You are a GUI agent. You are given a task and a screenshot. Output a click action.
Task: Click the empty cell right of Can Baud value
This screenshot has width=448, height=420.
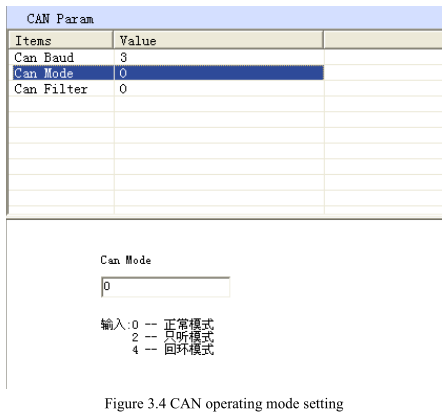[x=383, y=57]
